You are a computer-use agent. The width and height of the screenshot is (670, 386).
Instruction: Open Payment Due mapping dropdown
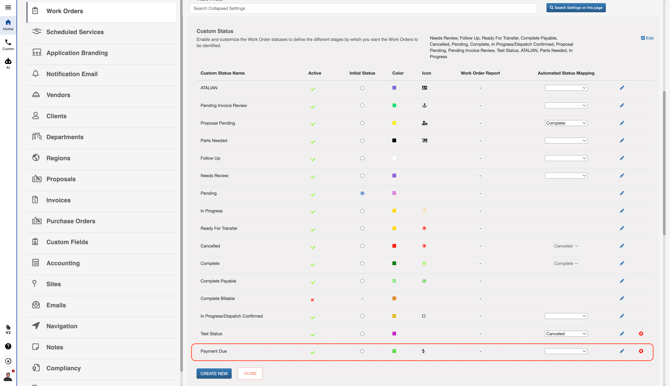pos(566,351)
